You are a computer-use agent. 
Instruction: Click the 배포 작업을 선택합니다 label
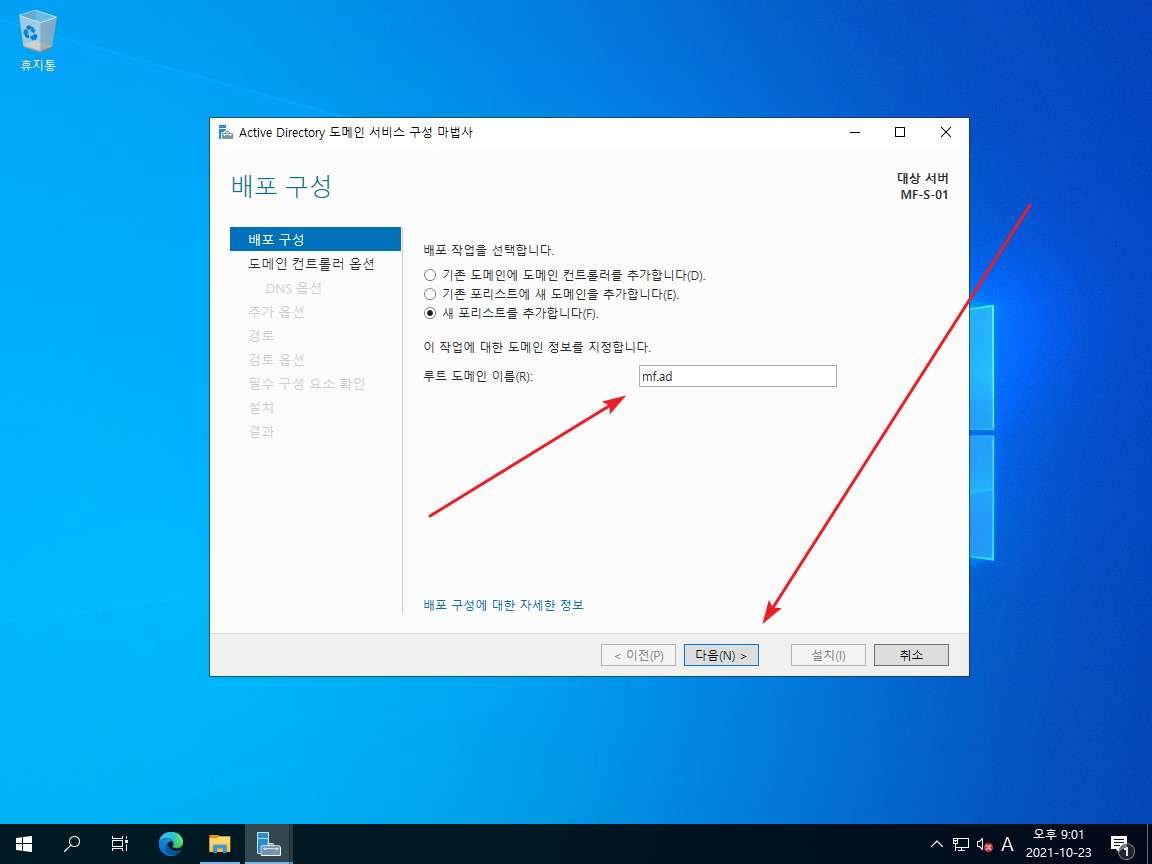pos(489,251)
